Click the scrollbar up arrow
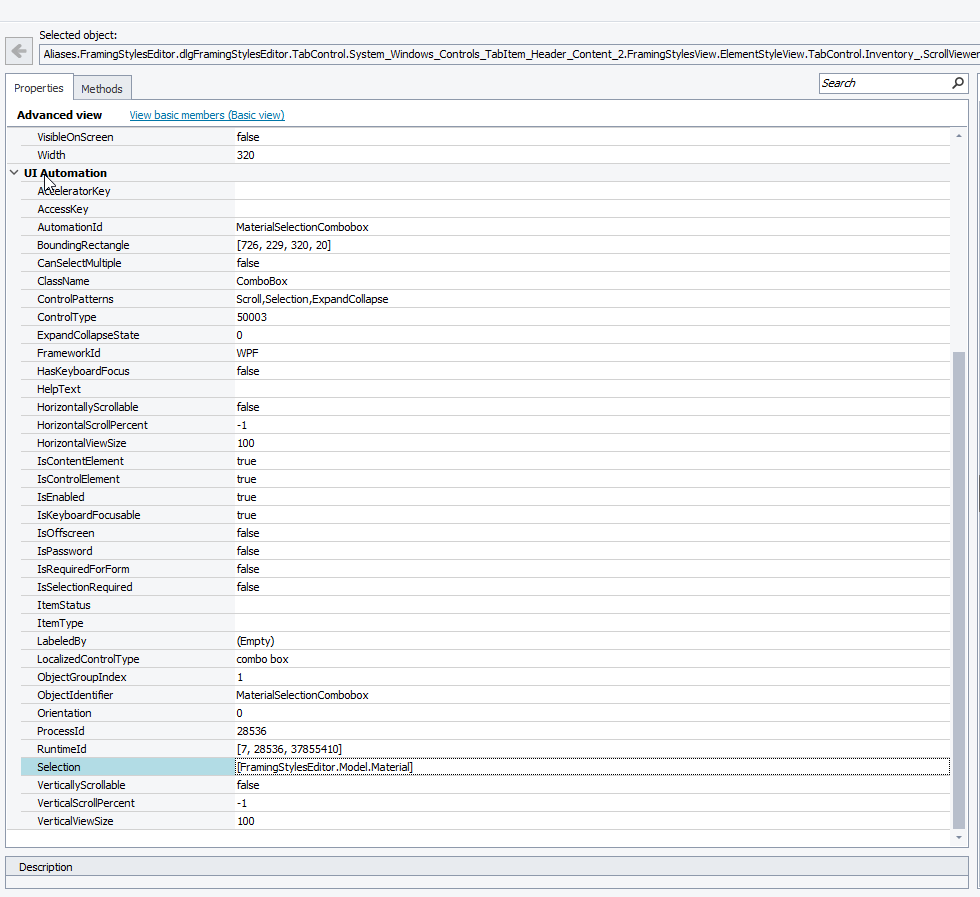The width and height of the screenshot is (980, 897). coord(959,135)
